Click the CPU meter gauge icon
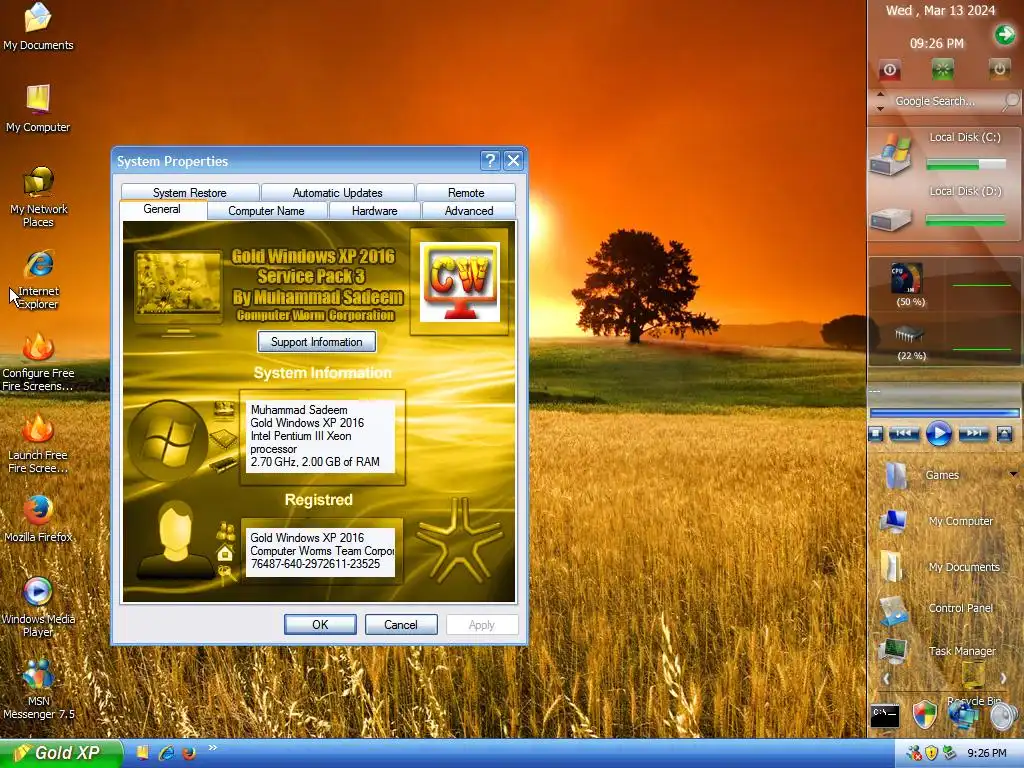This screenshot has height=768, width=1024. [x=907, y=278]
